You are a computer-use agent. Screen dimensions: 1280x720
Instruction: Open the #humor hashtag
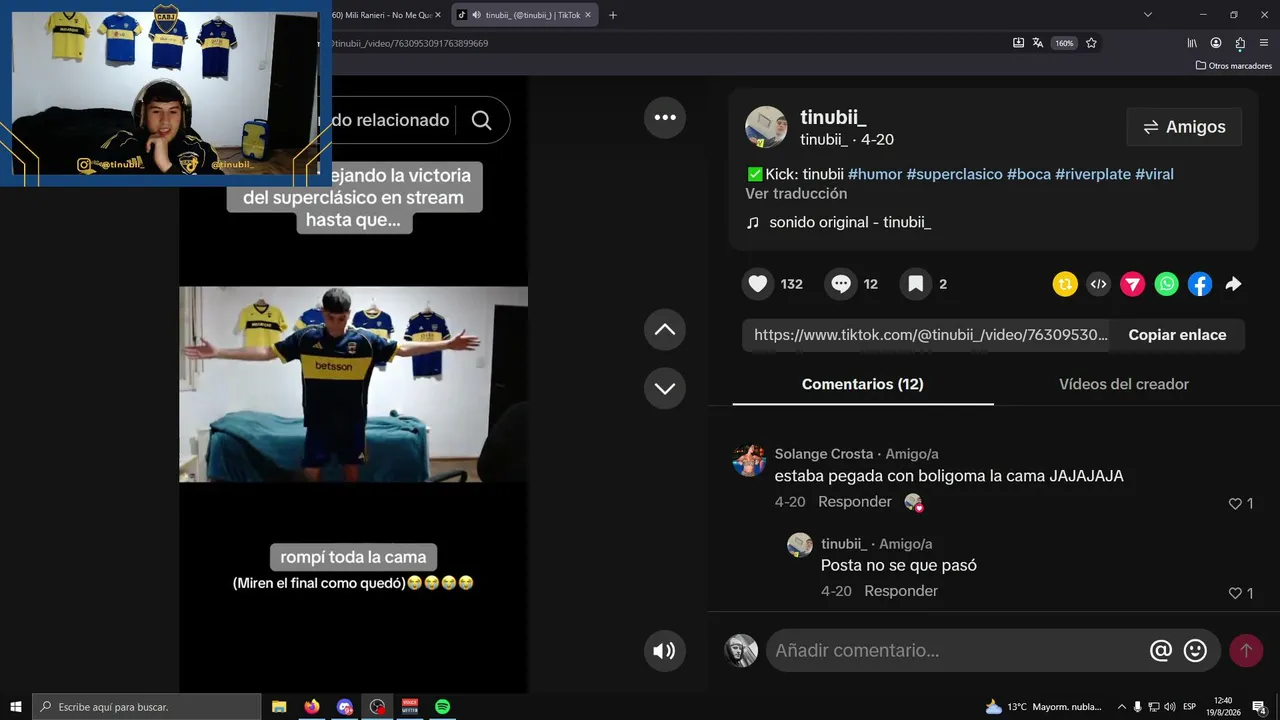click(875, 174)
